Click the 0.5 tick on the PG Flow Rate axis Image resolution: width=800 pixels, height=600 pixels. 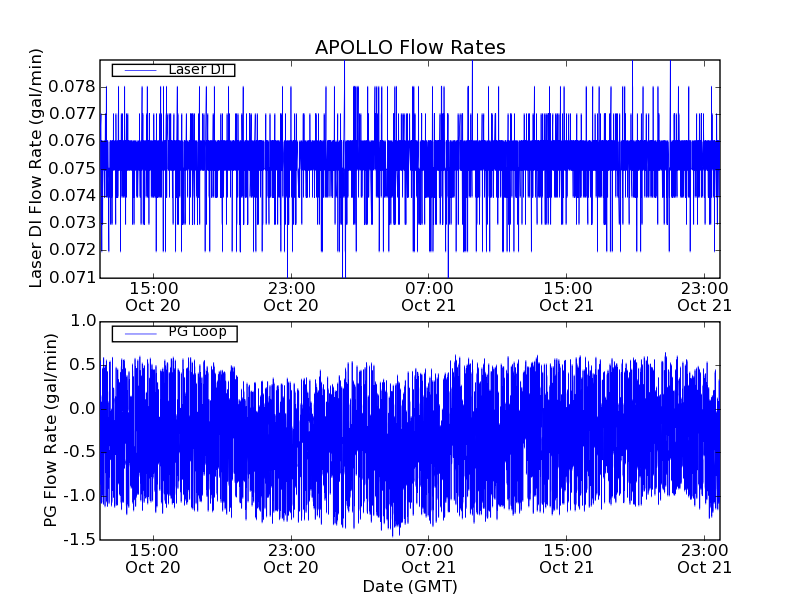coord(83,365)
